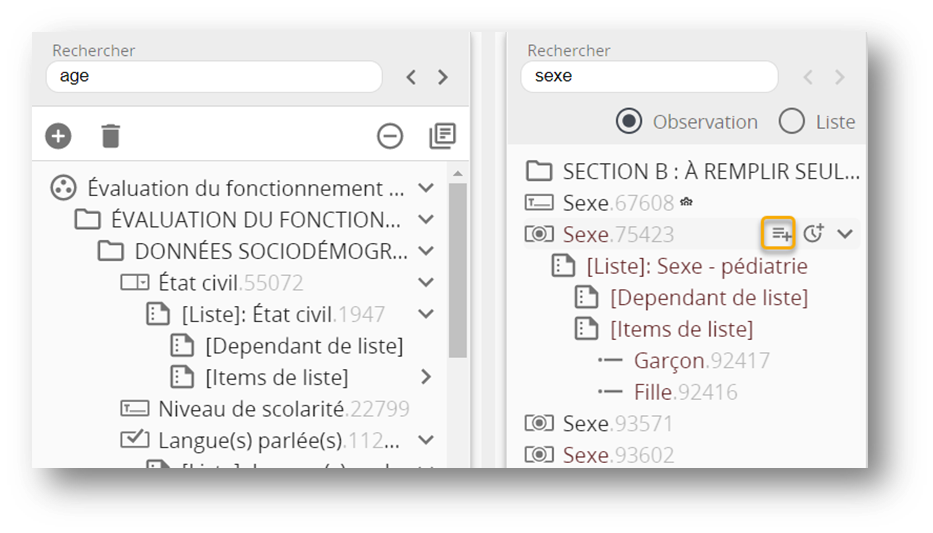Go to next search result in left panel
Viewport: 933px width, 533px height.
(x=443, y=77)
